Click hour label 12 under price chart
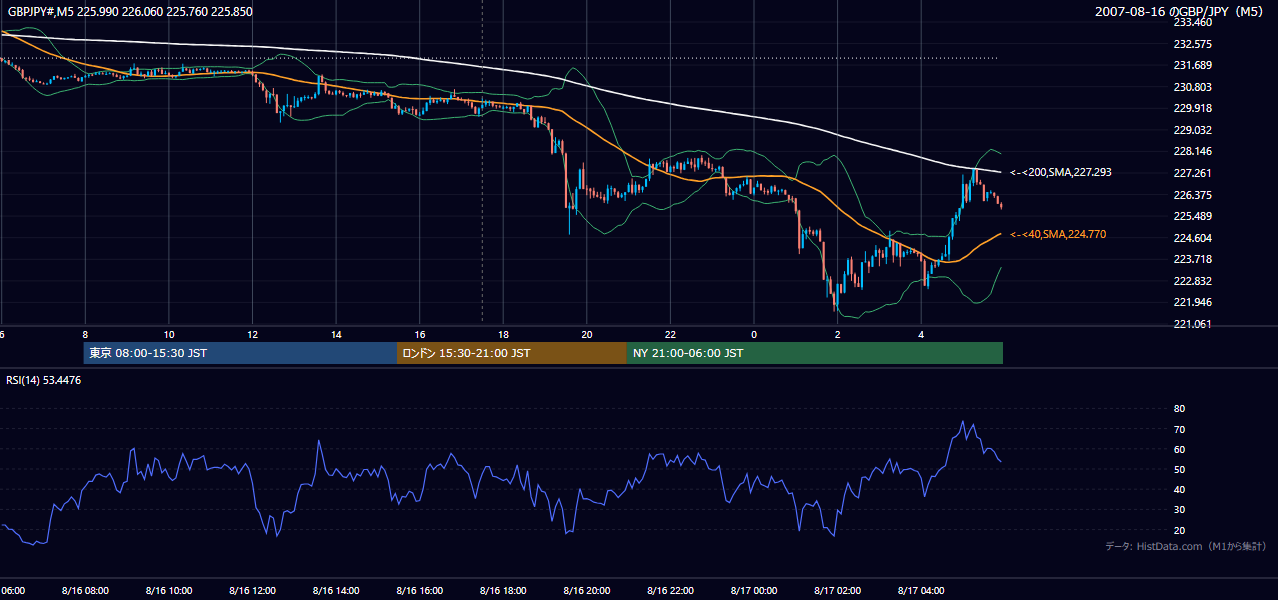The image size is (1278, 600). click(x=252, y=335)
